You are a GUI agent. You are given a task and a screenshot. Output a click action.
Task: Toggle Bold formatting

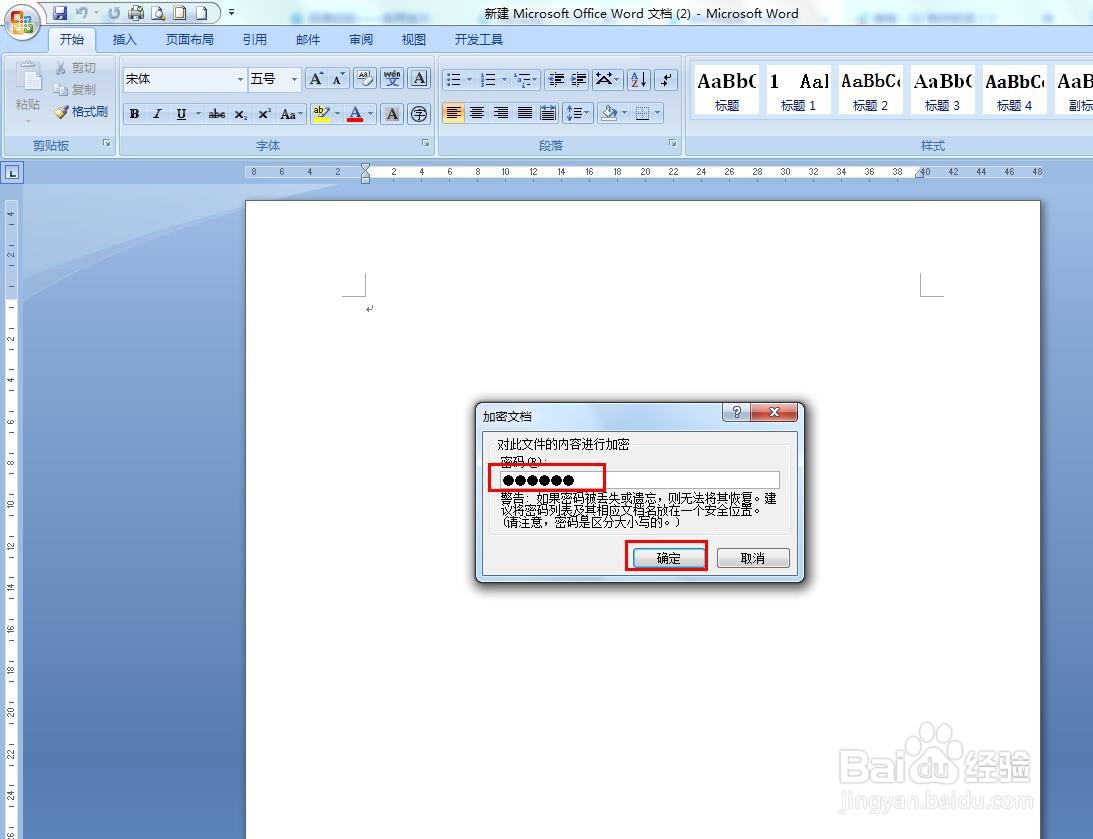[x=135, y=114]
